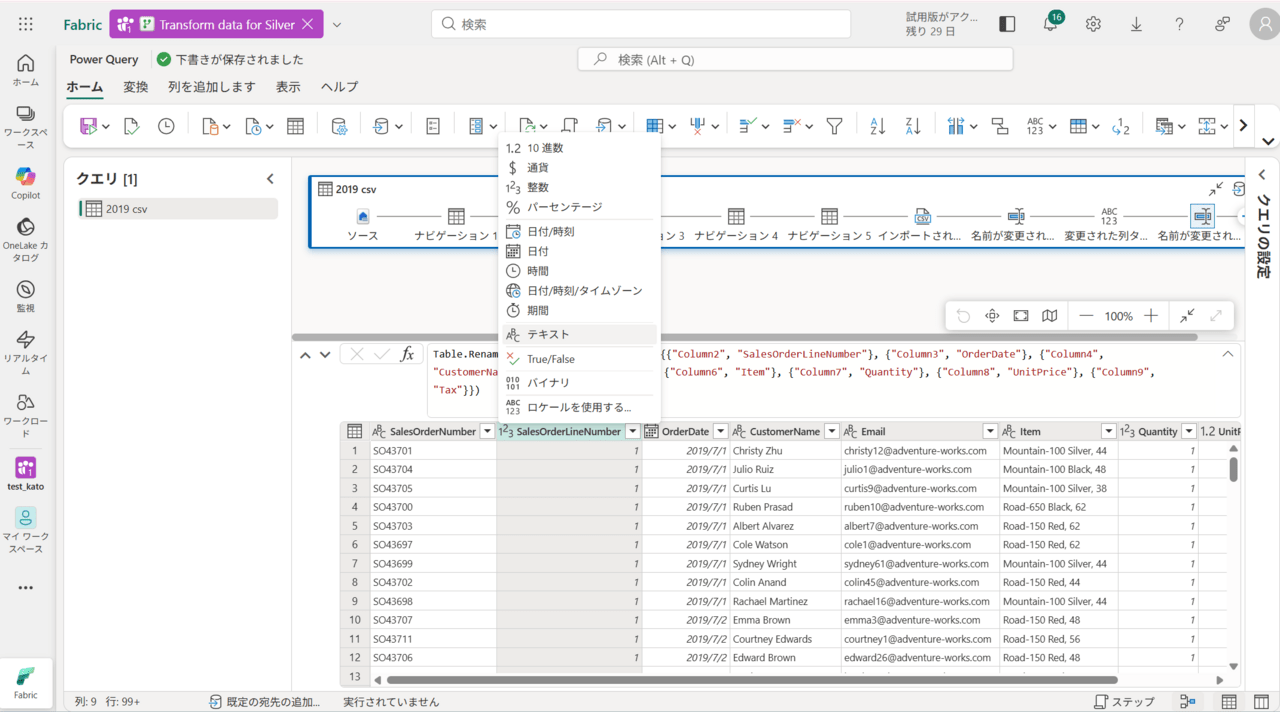Click the filter rows funnel icon

click(x=834, y=126)
